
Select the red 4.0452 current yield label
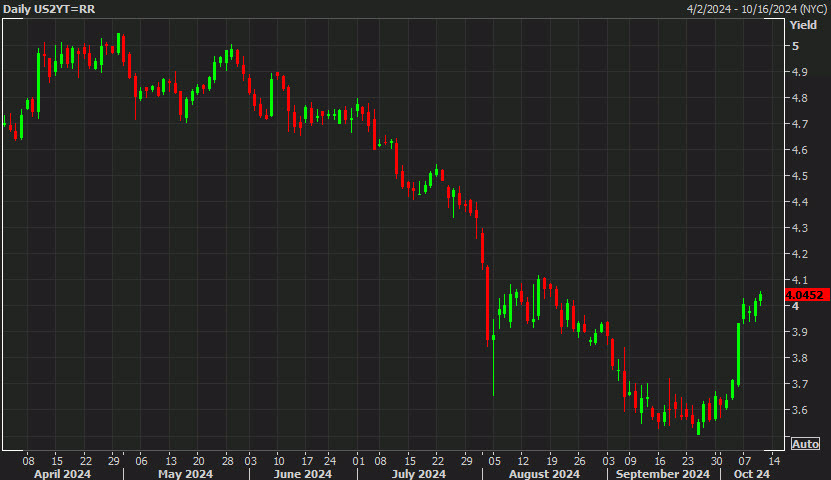coord(807,295)
